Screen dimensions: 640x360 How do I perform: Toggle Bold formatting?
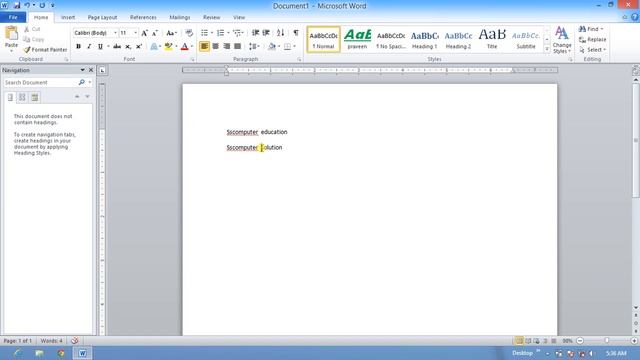(x=78, y=47)
